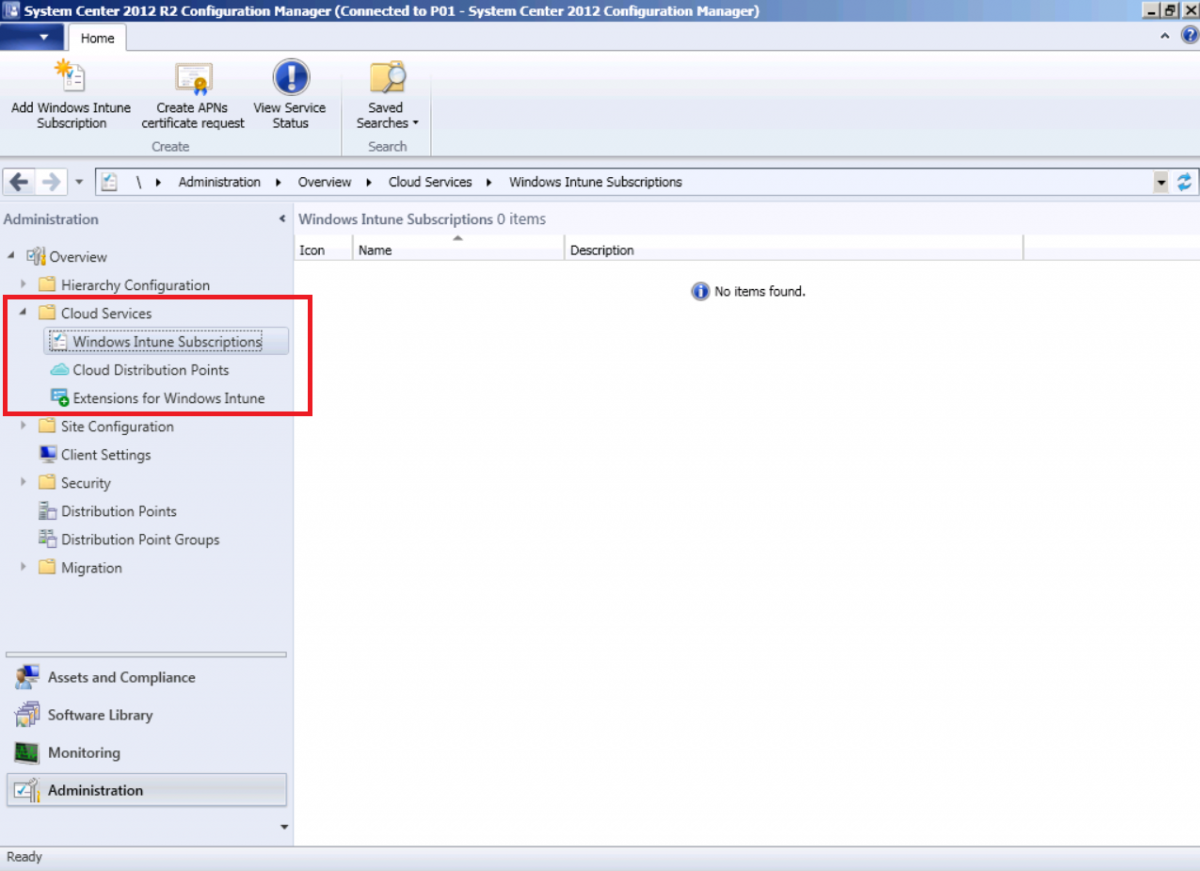Screen dimensions: 1200x871
Task: Switch to Assets and Compliance workspace
Action: [147, 677]
